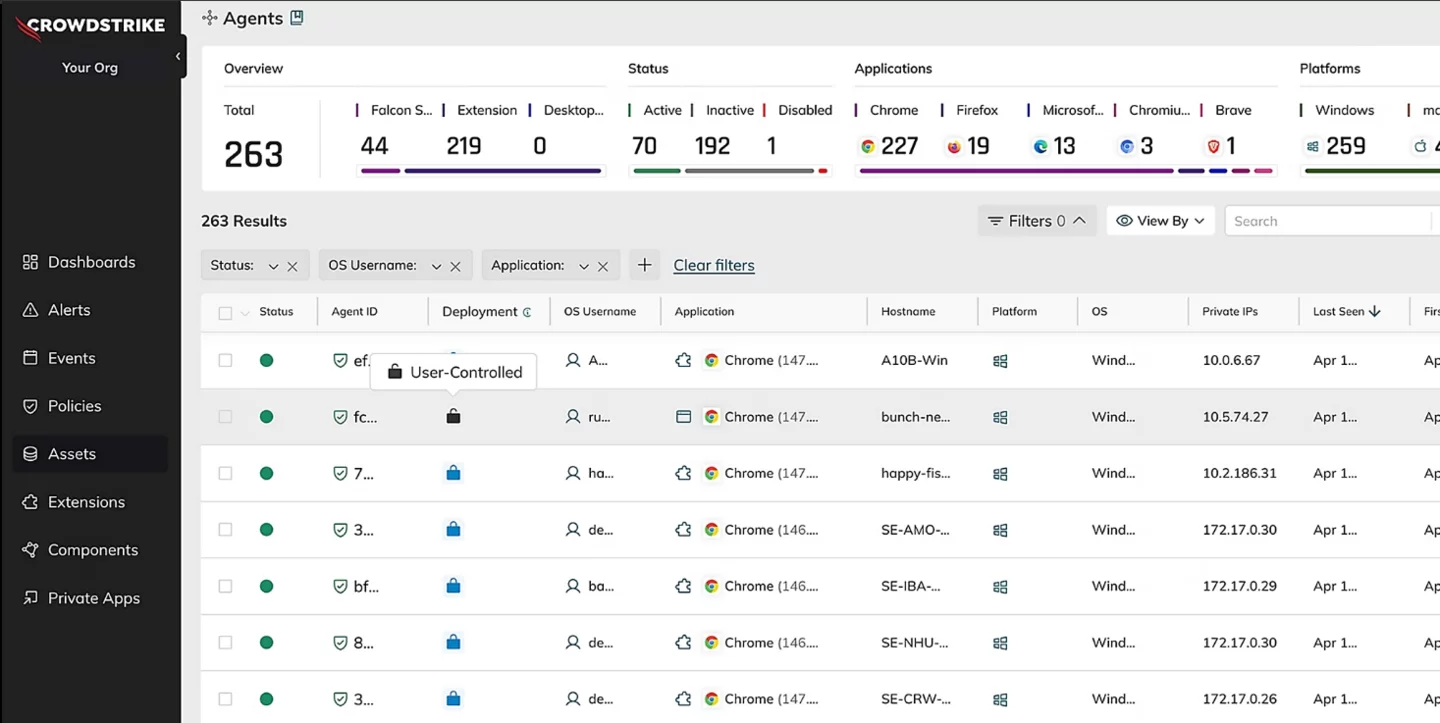Image resolution: width=1440 pixels, height=723 pixels.
Task: Click the Windows icon in Platforms summary
Action: pyautogui.click(x=1312, y=147)
